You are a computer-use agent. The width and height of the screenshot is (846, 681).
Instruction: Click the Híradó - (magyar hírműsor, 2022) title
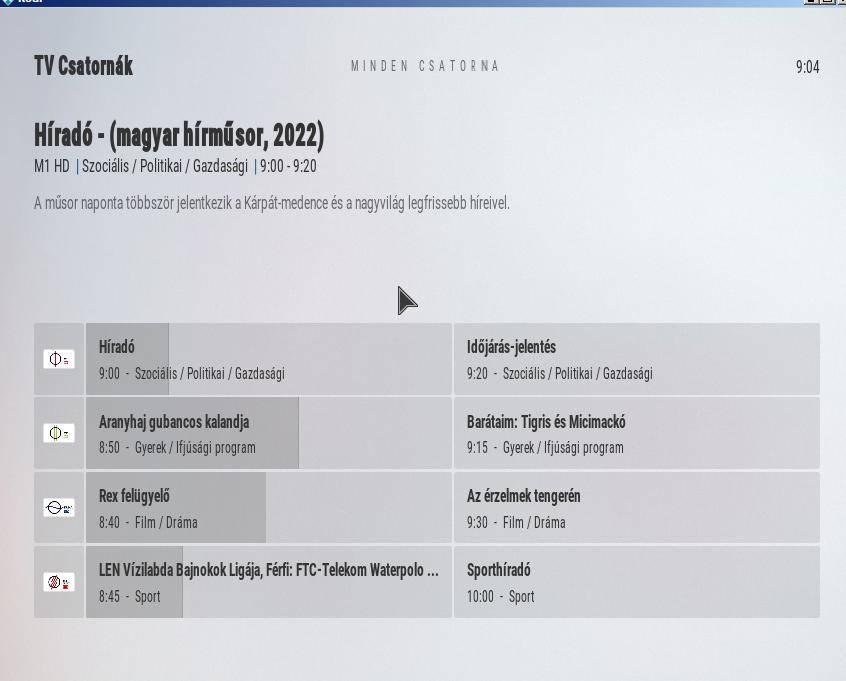tap(179, 135)
